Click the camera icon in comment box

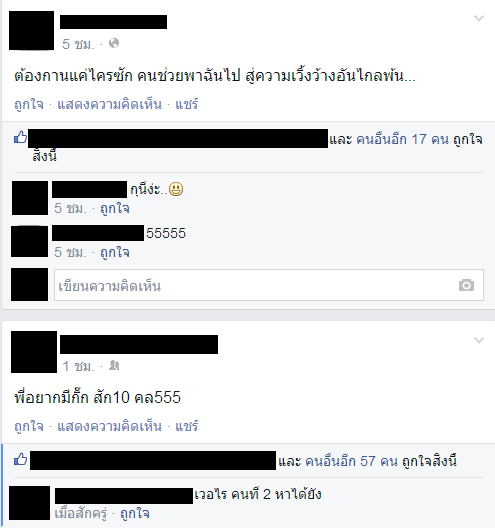click(x=466, y=285)
